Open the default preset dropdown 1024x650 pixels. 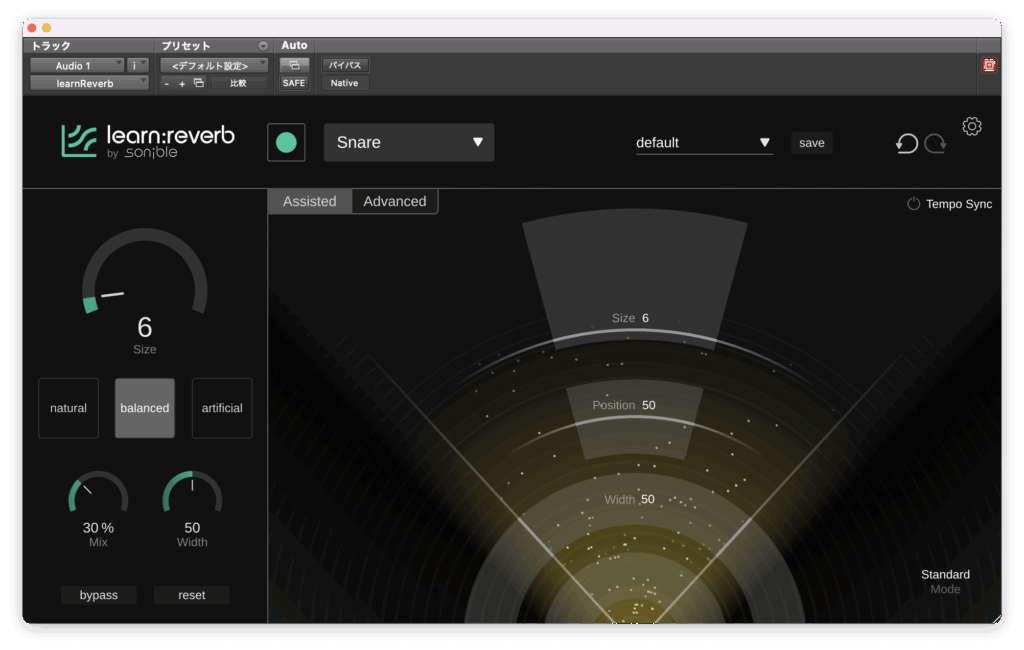coord(704,143)
